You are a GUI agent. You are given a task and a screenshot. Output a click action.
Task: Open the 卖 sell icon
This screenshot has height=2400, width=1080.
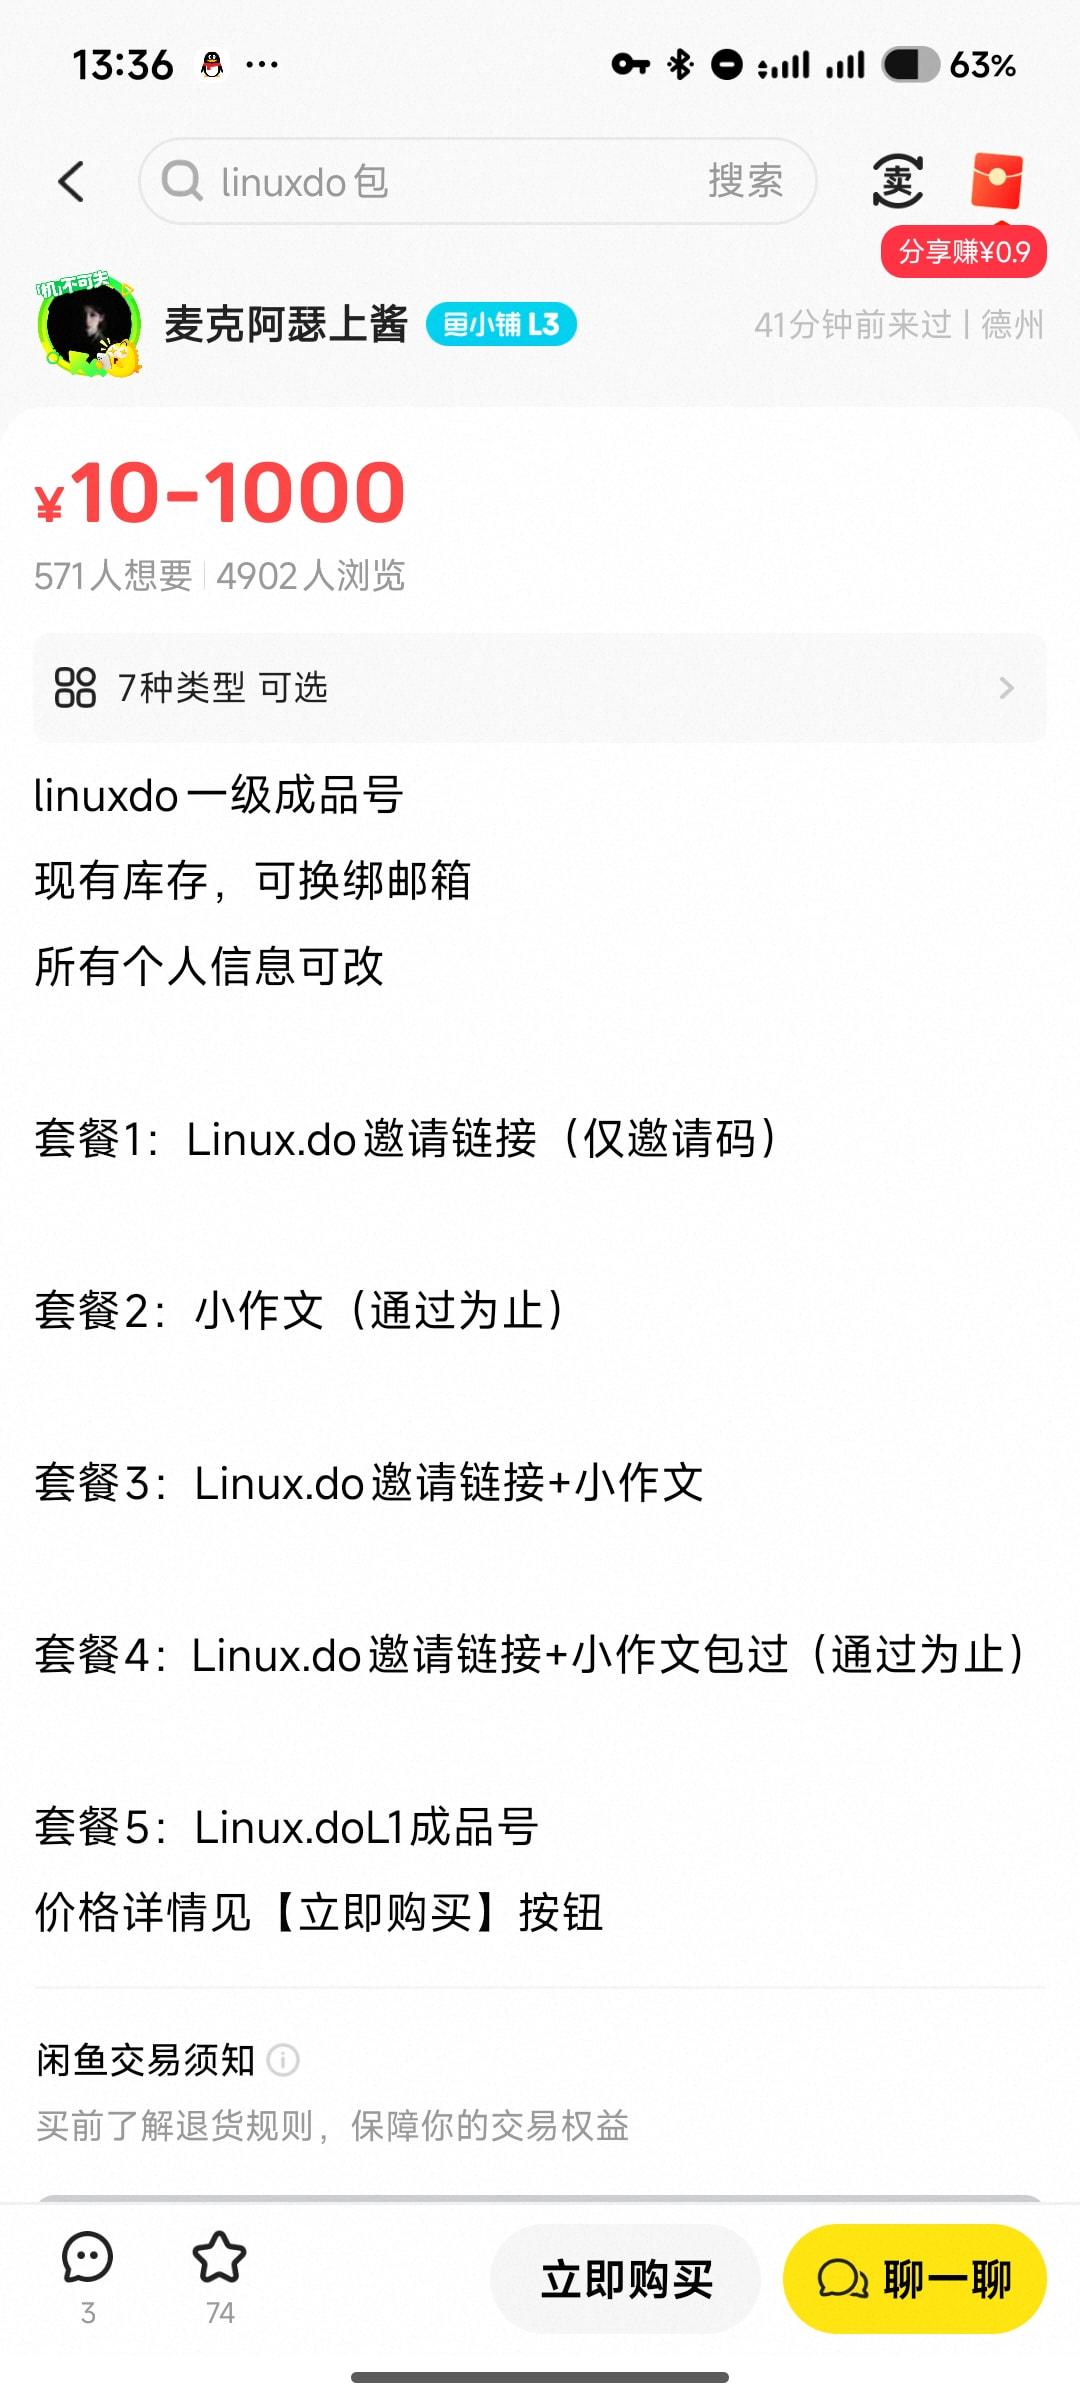pyautogui.click(x=897, y=181)
